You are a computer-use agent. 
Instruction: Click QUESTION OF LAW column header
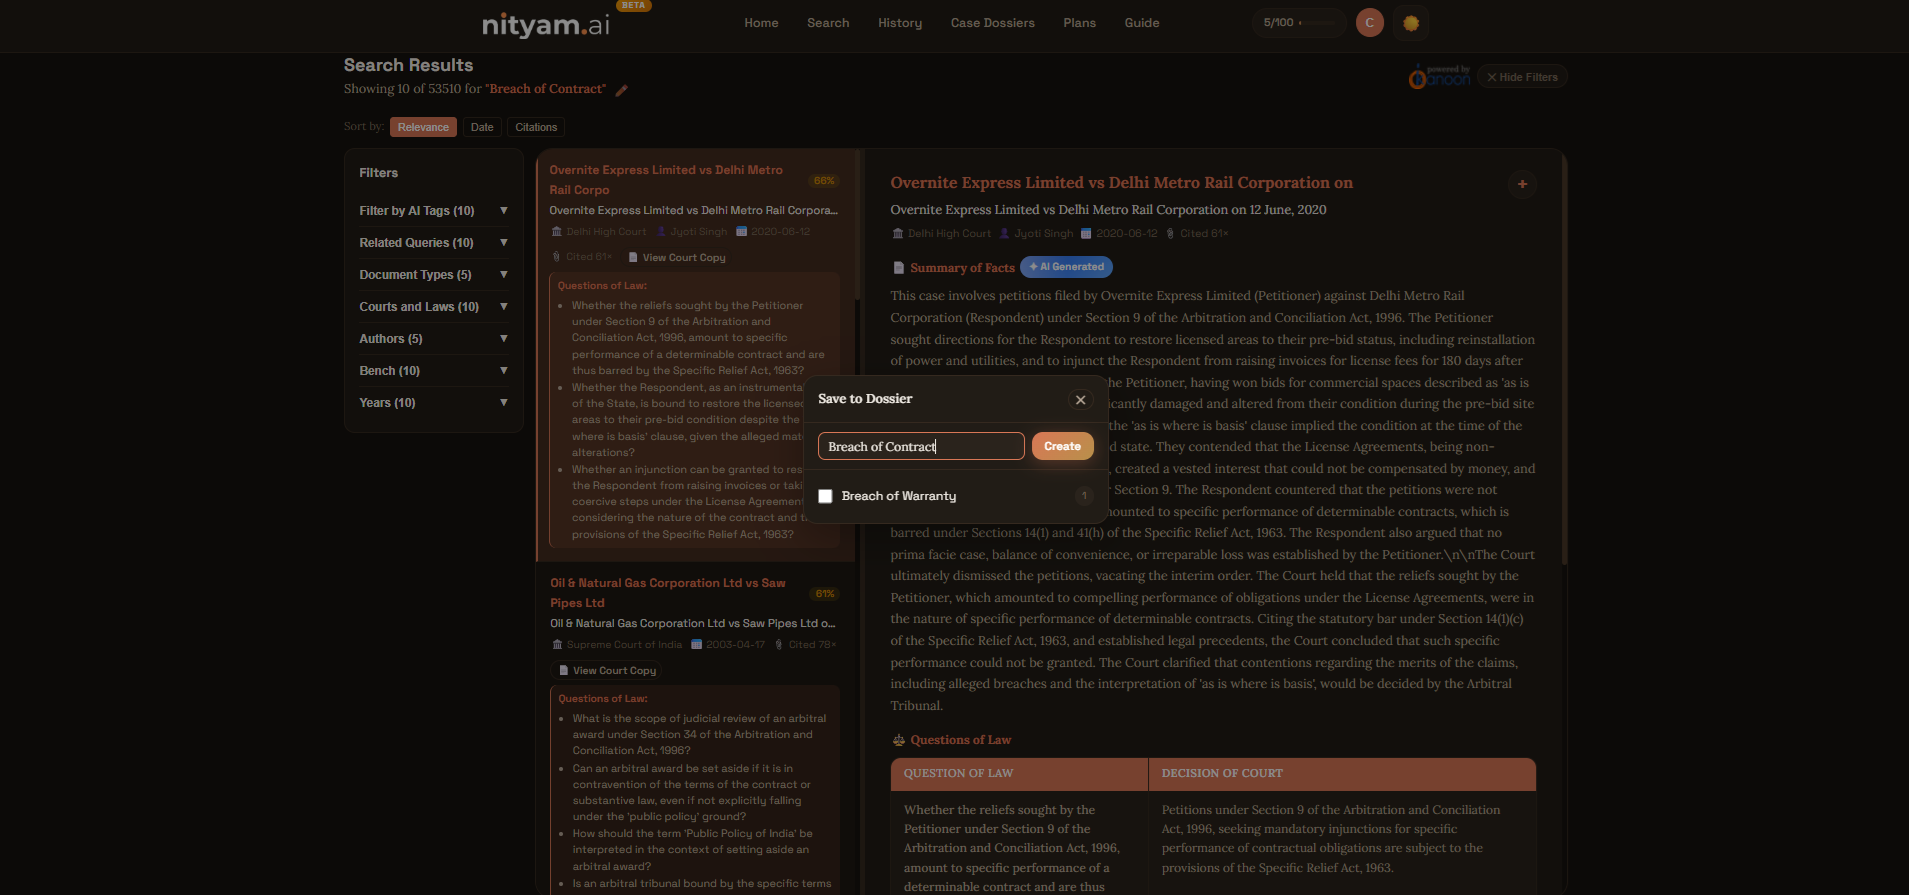pyautogui.click(x=1019, y=774)
